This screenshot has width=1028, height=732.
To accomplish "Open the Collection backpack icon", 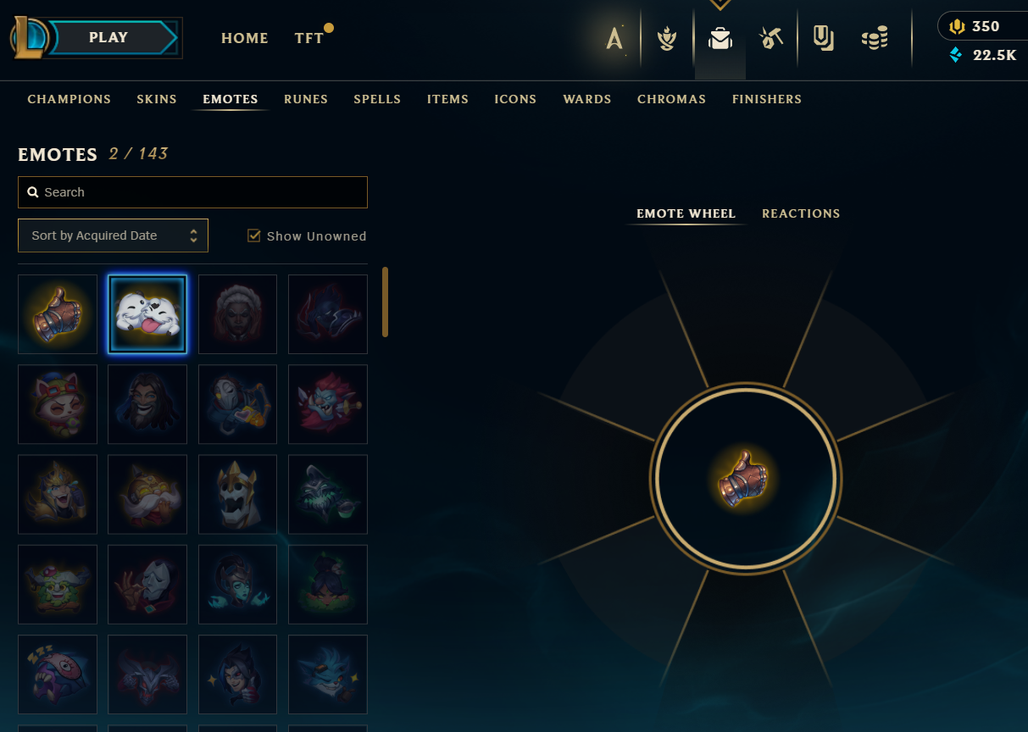I will coord(720,38).
